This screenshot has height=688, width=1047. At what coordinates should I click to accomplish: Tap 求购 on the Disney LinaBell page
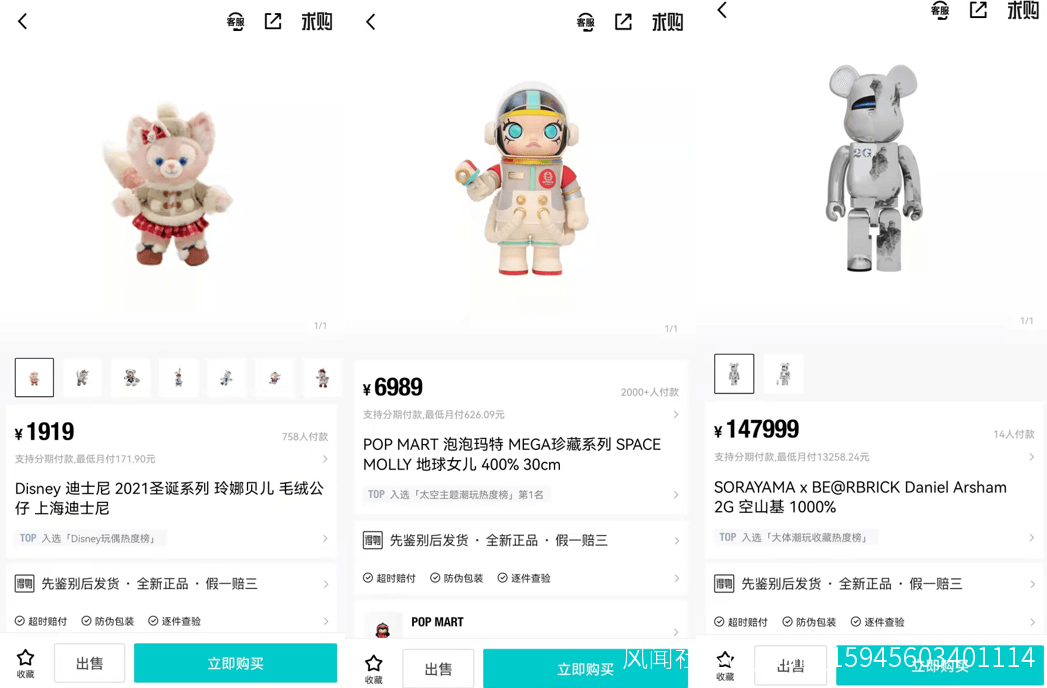(x=317, y=21)
